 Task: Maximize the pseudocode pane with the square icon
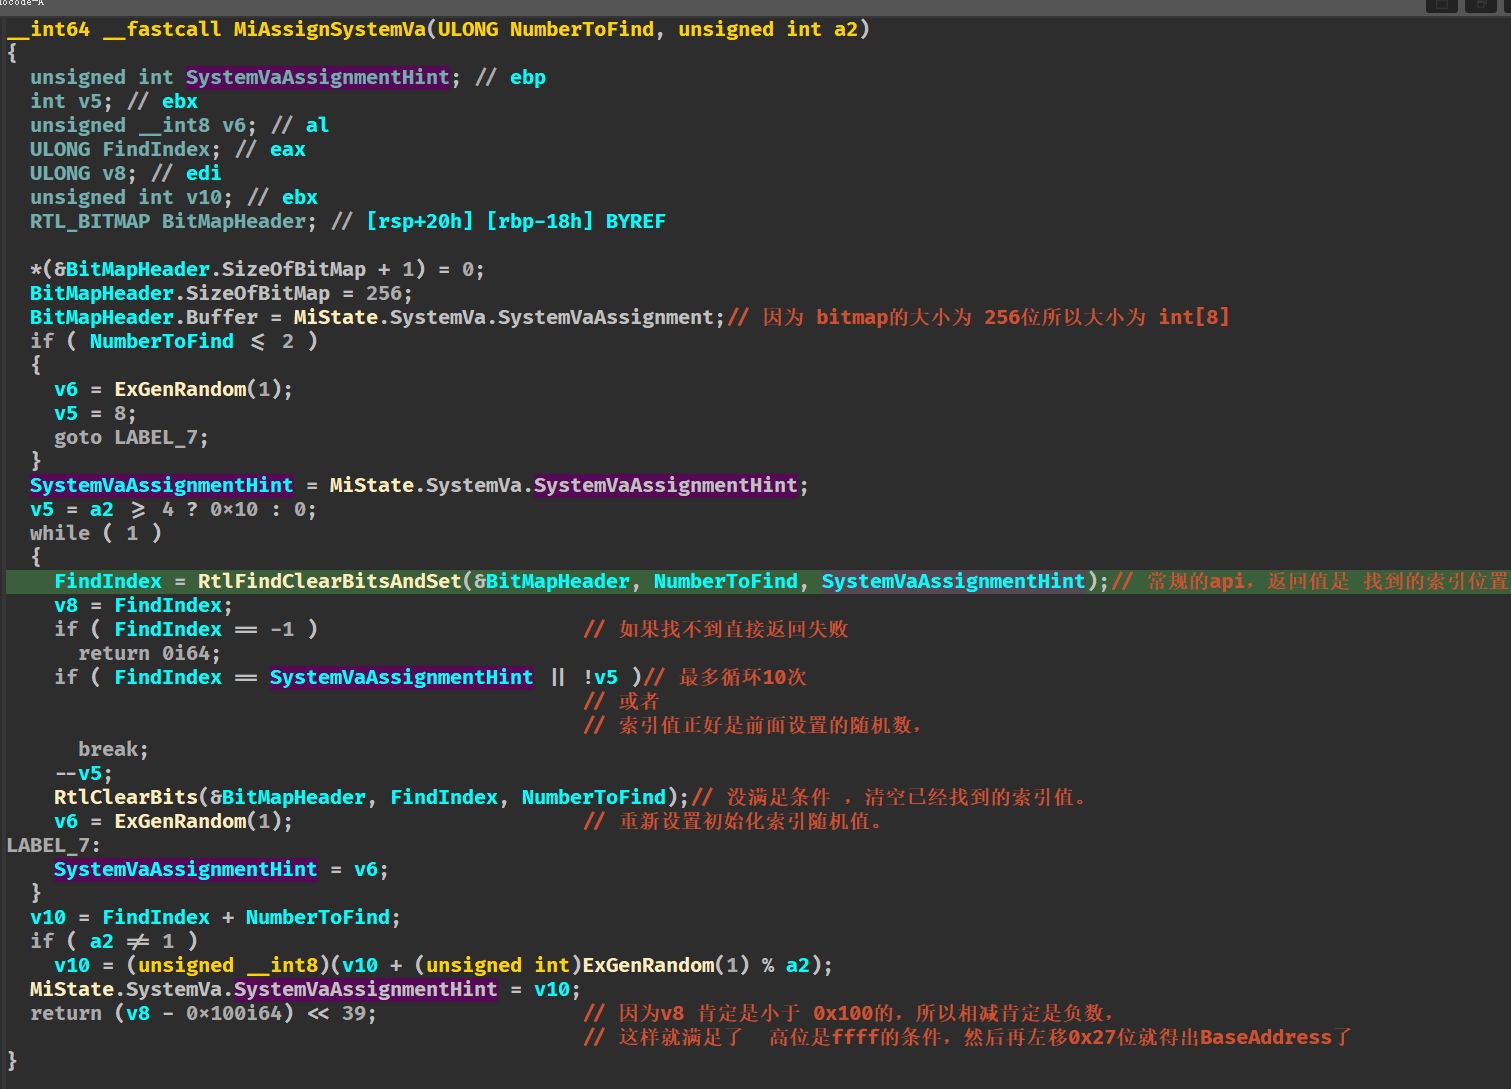pos(1441,5)
